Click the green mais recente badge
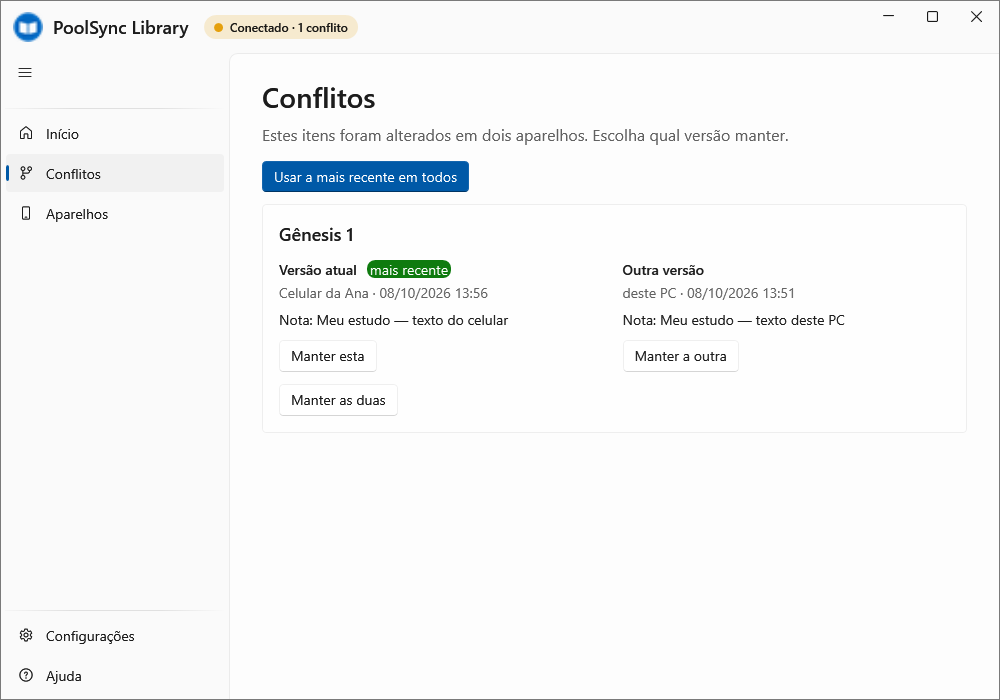The image size is (1000, 700). [x=409, y=270]
